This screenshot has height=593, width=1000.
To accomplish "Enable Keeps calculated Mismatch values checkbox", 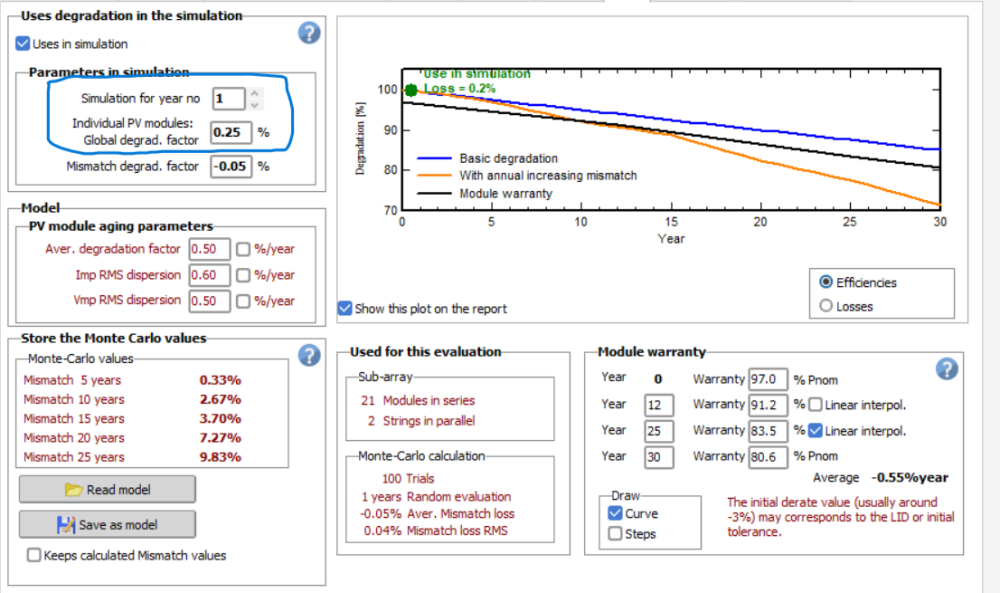I will [35, 555].
